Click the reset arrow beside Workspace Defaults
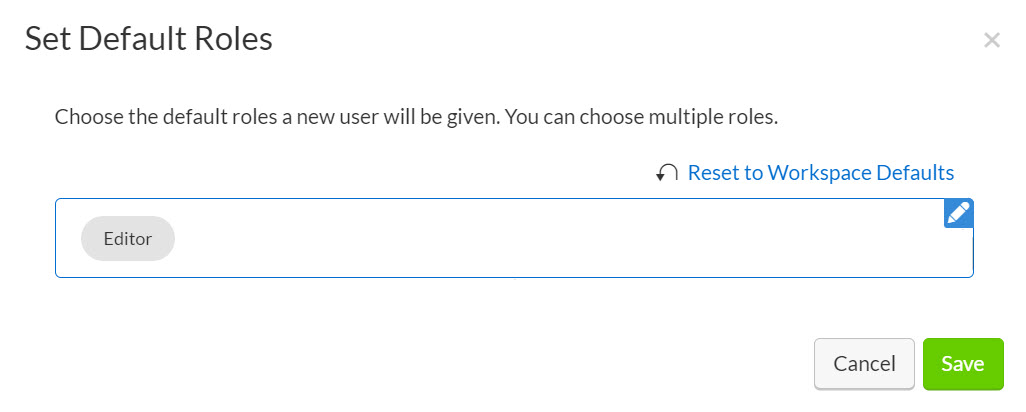This screenshot has width=1026, height=412. point(667,173)
